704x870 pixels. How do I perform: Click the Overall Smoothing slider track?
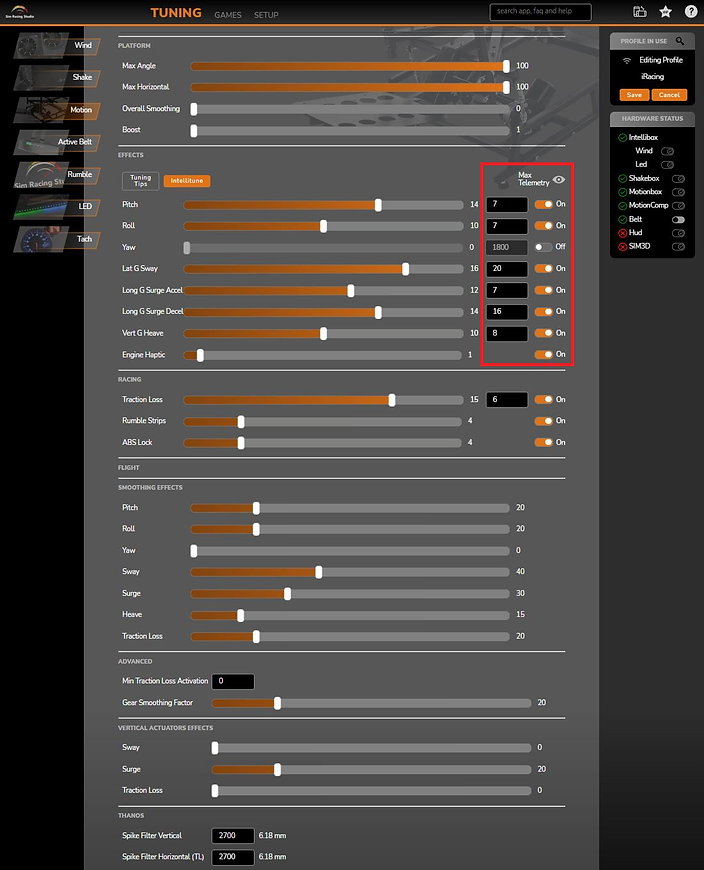point(350,109)
